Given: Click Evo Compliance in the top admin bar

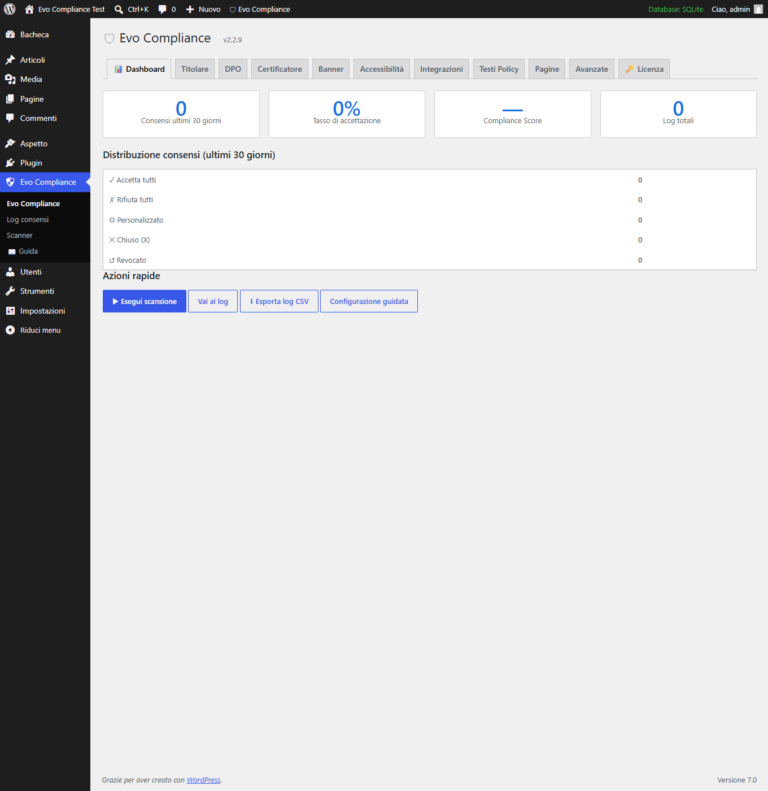Looking at the screenshot, I should pyautogui.click(x=259, y=9).
